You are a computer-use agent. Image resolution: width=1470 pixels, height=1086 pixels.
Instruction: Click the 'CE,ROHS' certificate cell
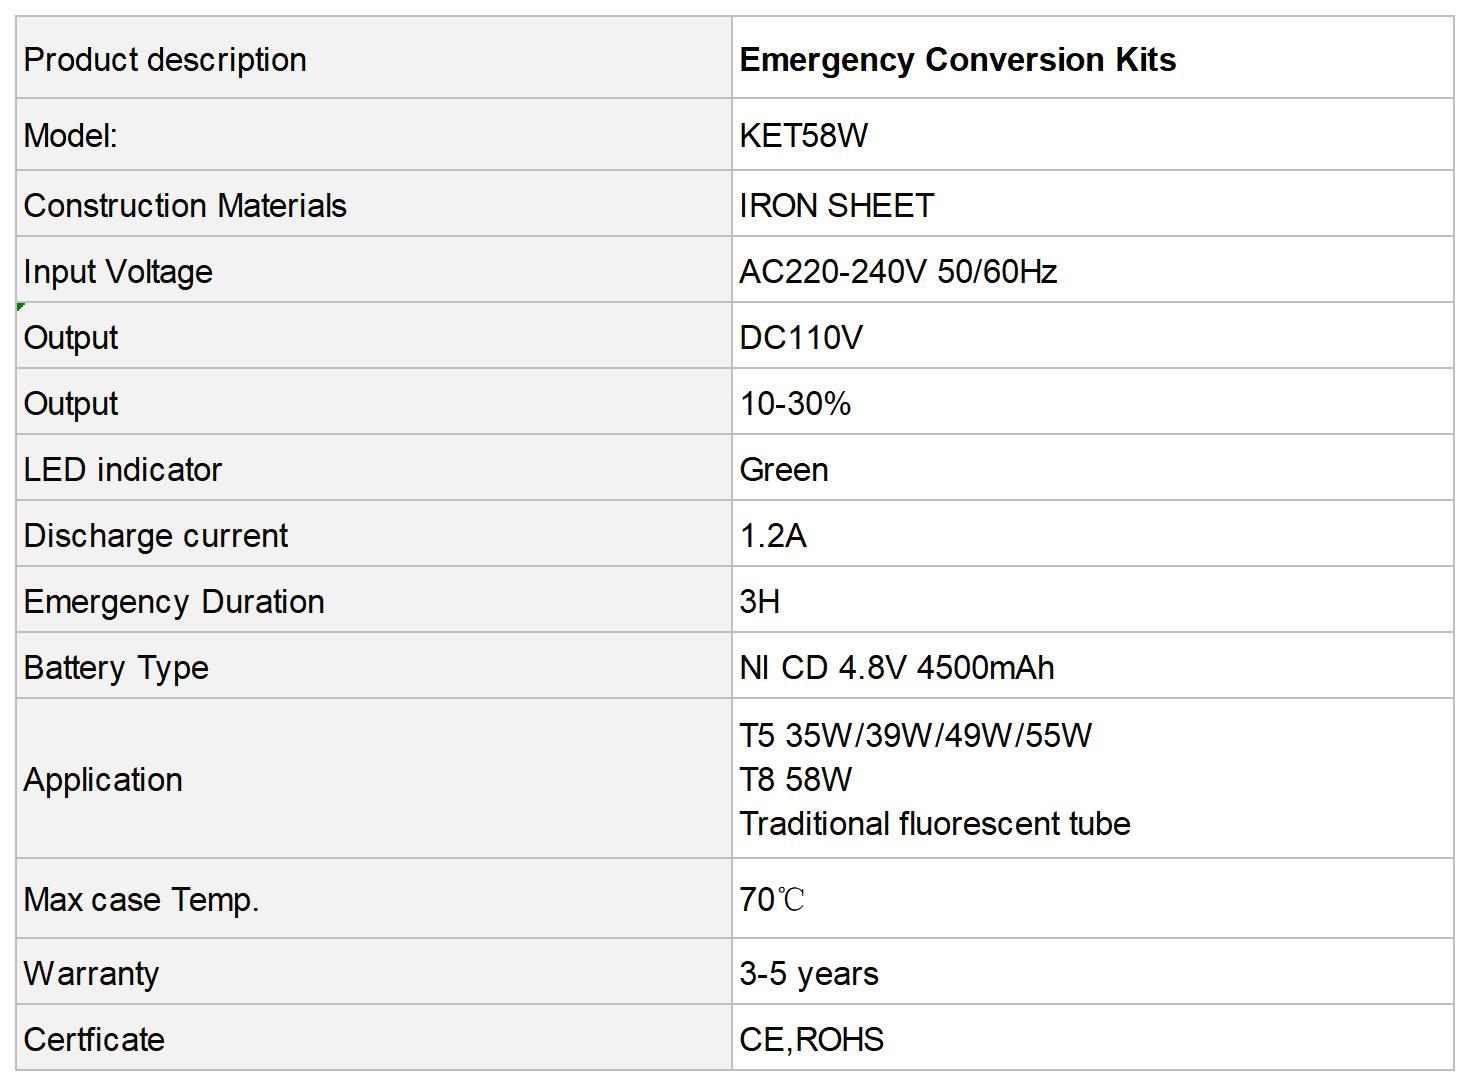(1092, 1038)
